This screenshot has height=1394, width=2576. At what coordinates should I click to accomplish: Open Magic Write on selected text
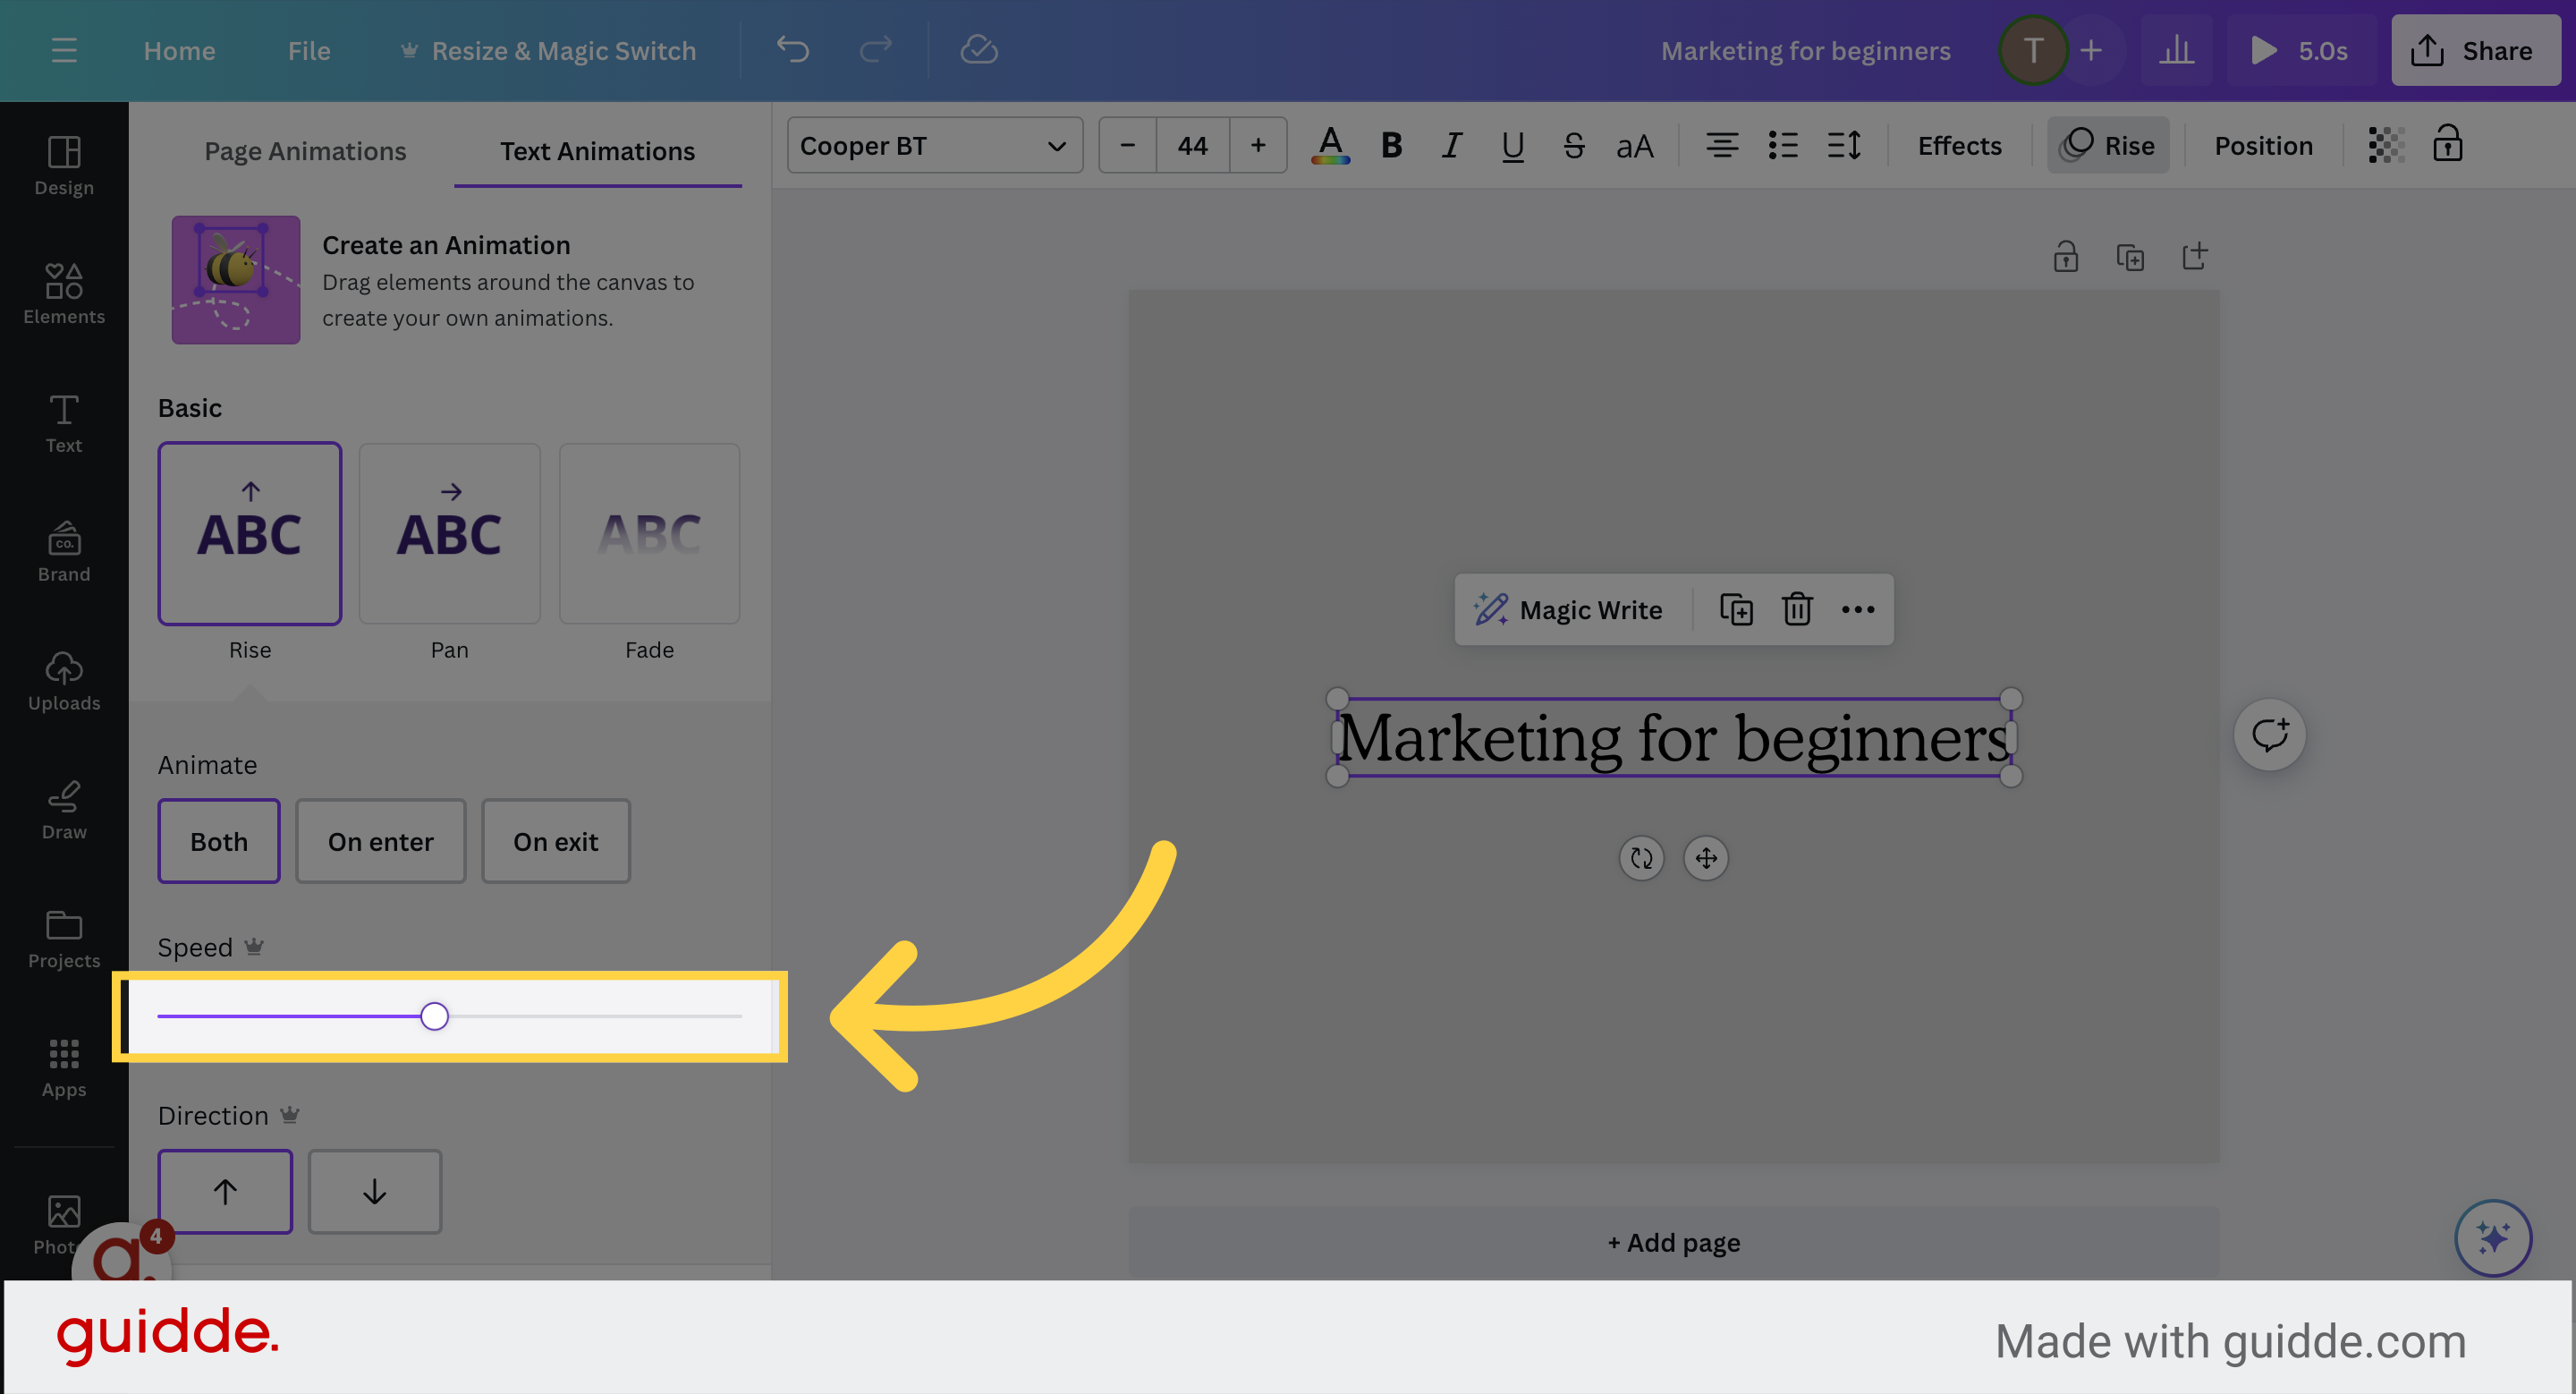[x=1568, y=609]
